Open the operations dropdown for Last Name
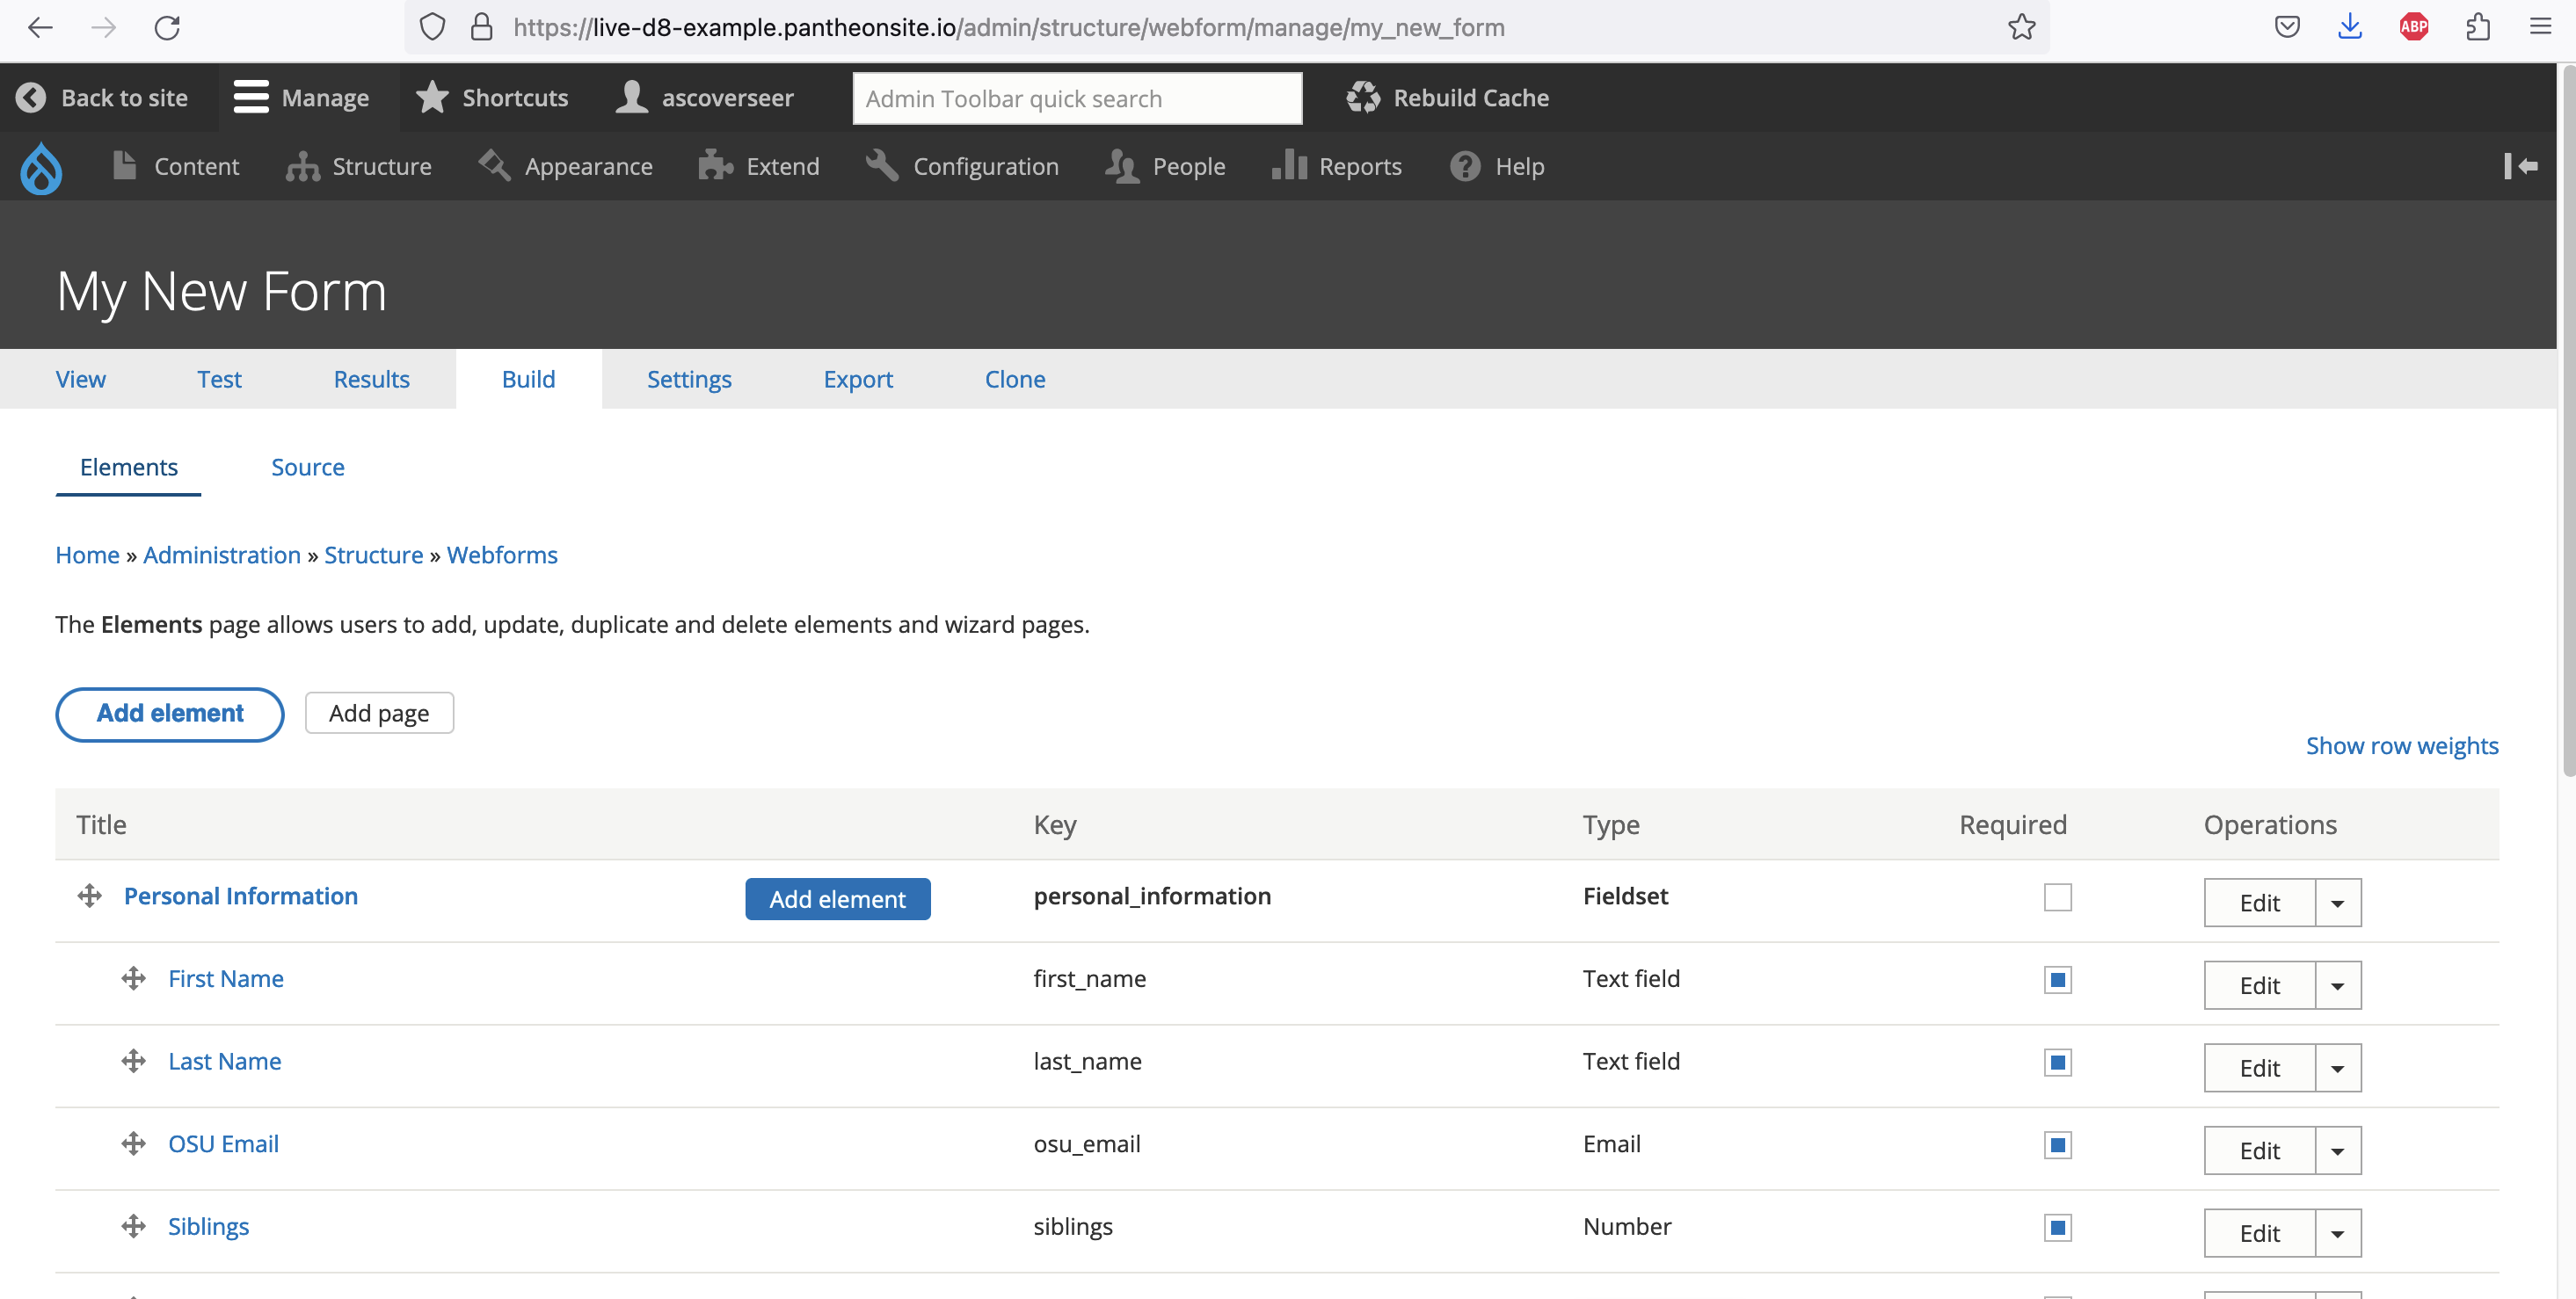 (x=2337, y=1067)
